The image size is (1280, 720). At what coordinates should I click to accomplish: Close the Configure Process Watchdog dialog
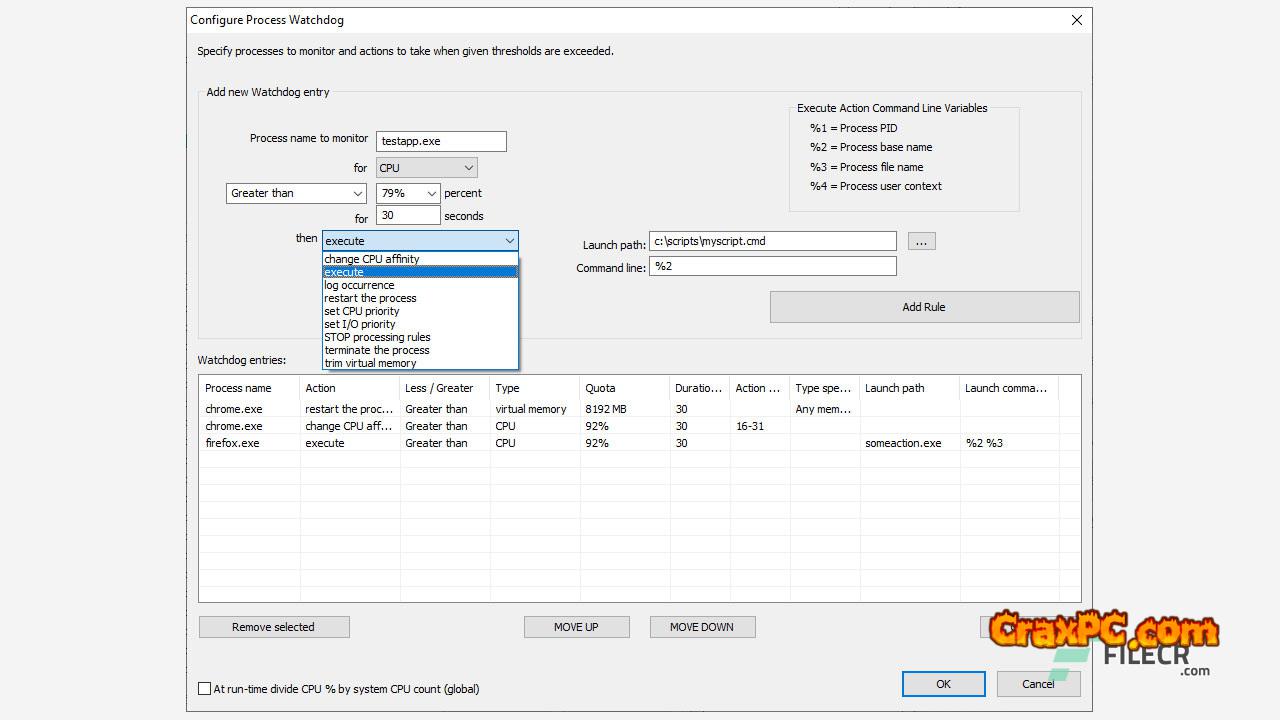(1076, 20)
